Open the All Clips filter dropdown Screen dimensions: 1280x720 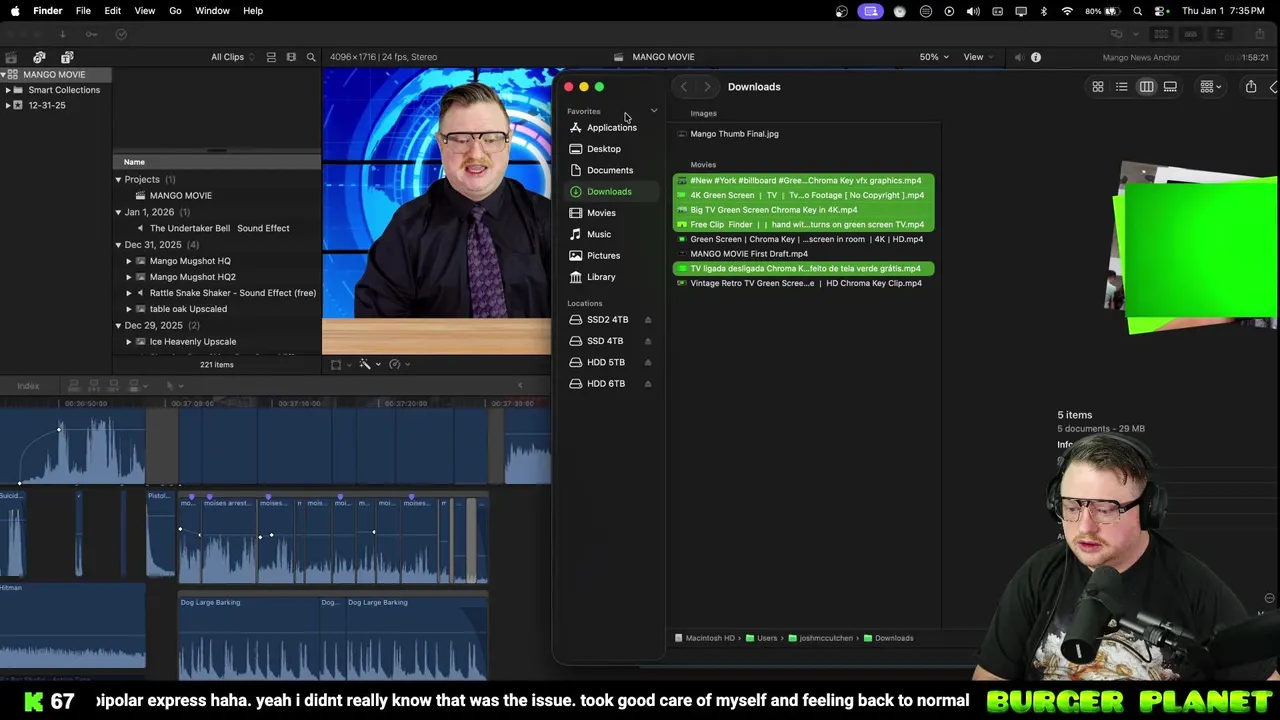pyautogui.click(x=232, y=57)
